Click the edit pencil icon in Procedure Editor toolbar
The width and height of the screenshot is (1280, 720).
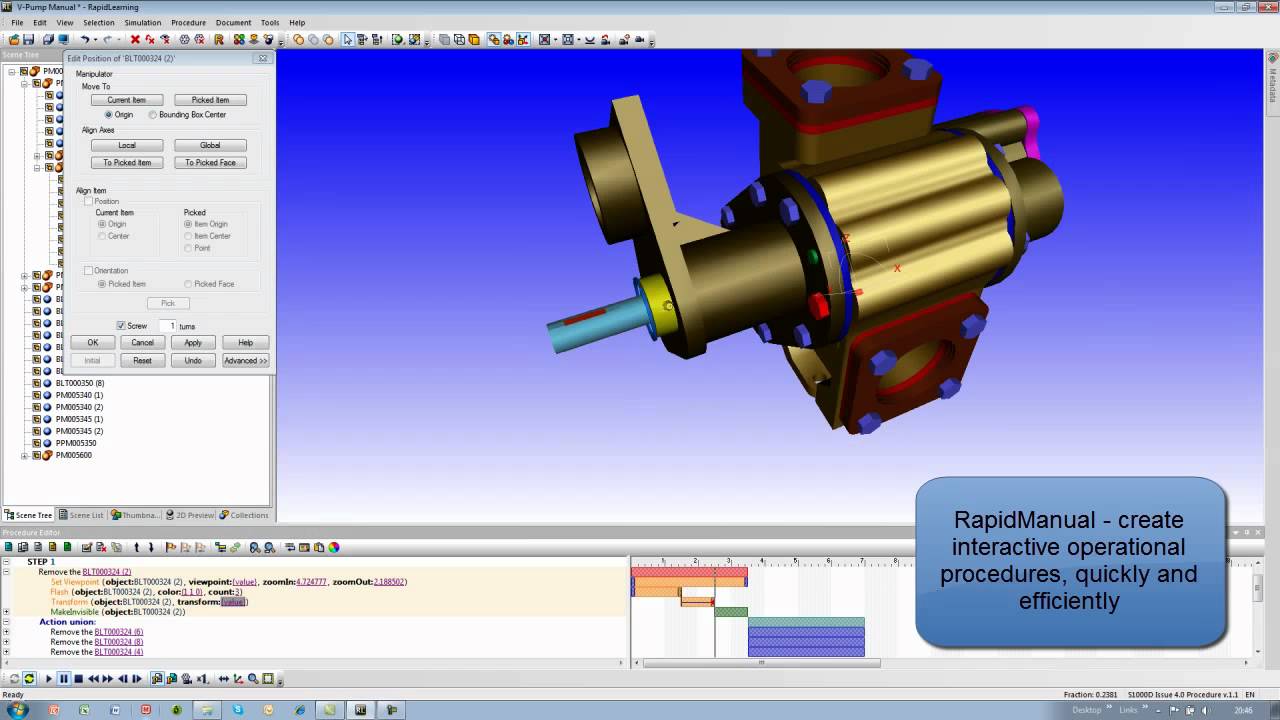87,547
